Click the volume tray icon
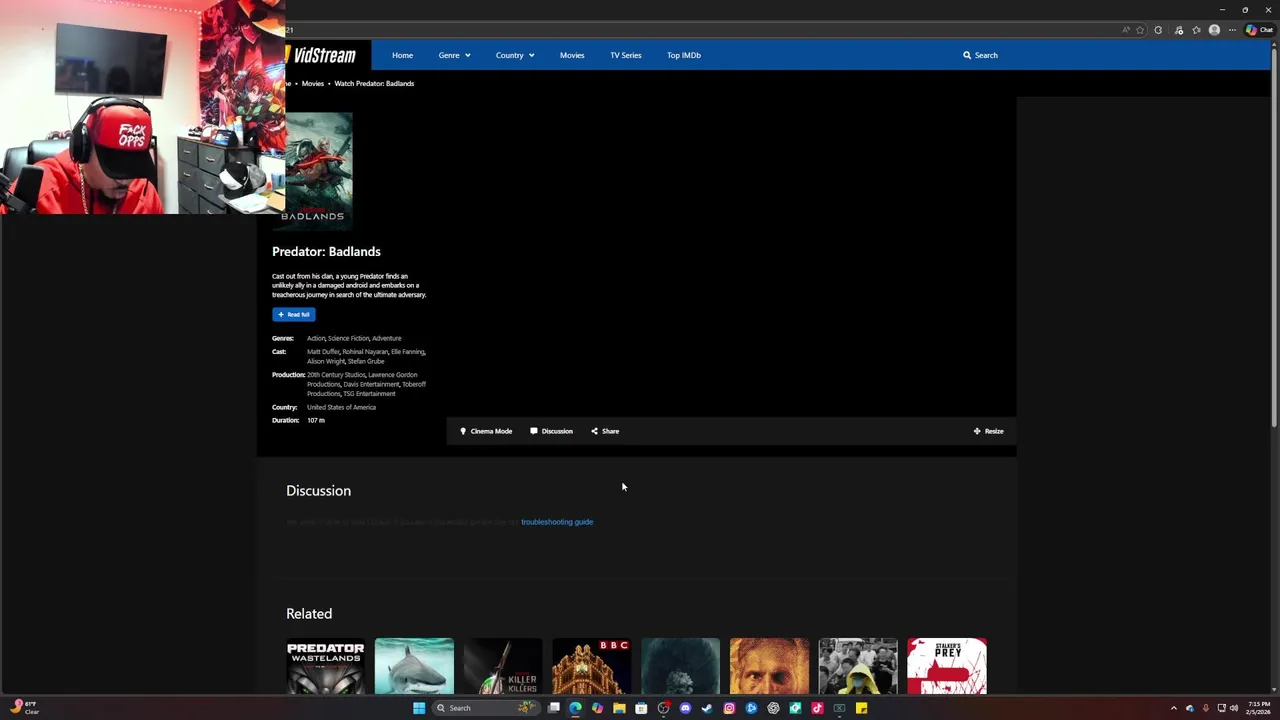Screen dimensions: 1280x720 1234,708
